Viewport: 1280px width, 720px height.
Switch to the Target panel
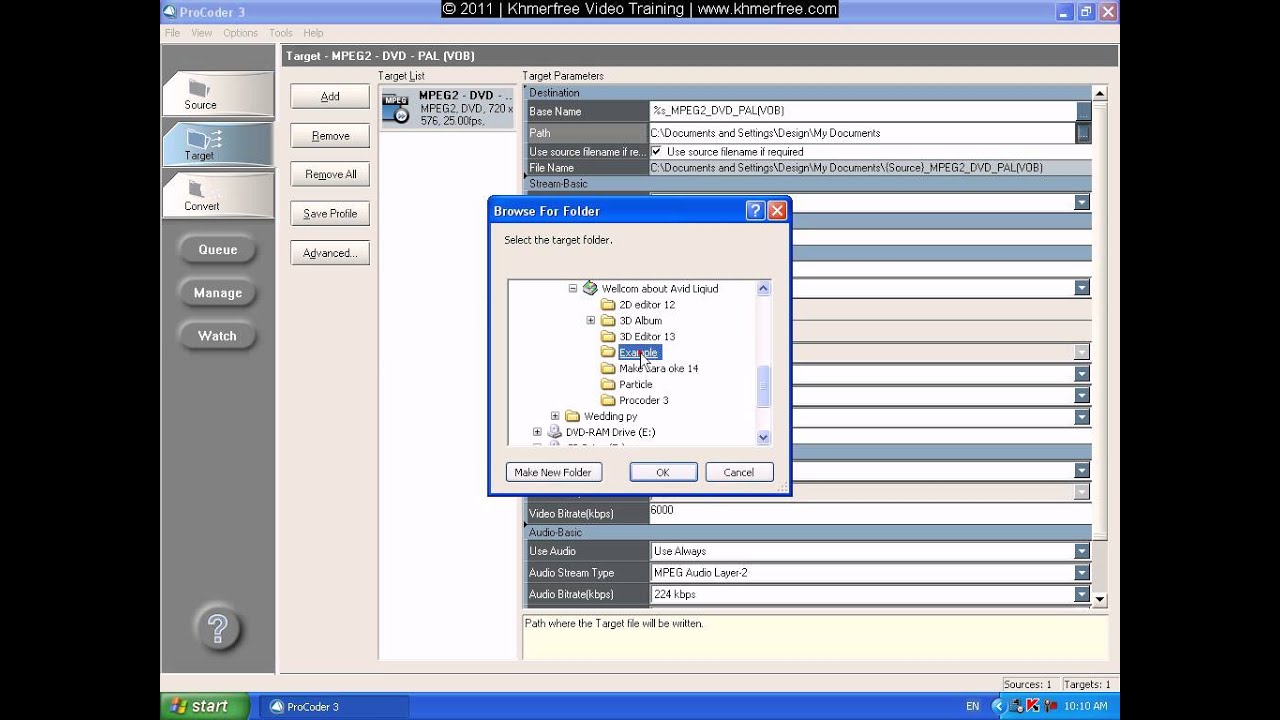point(217,144)
